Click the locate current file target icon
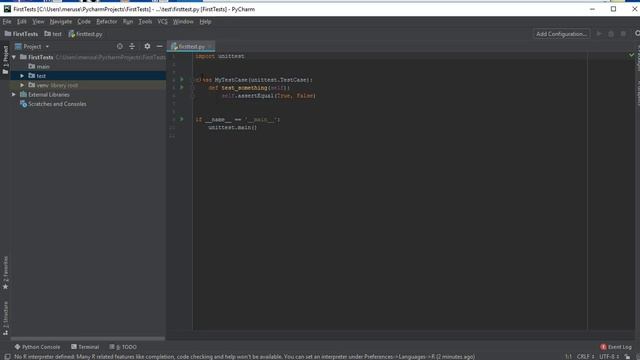 pyautogui.click(x=120, y=47)
